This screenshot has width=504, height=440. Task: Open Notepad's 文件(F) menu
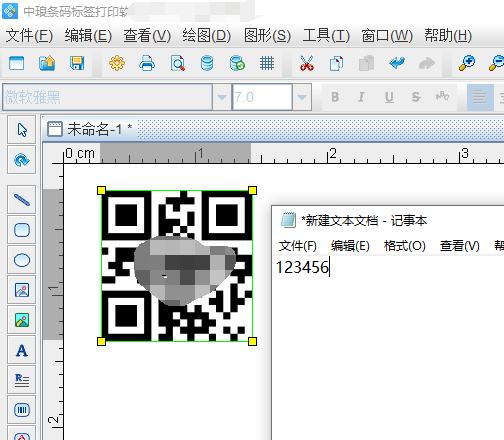point(298,246)
